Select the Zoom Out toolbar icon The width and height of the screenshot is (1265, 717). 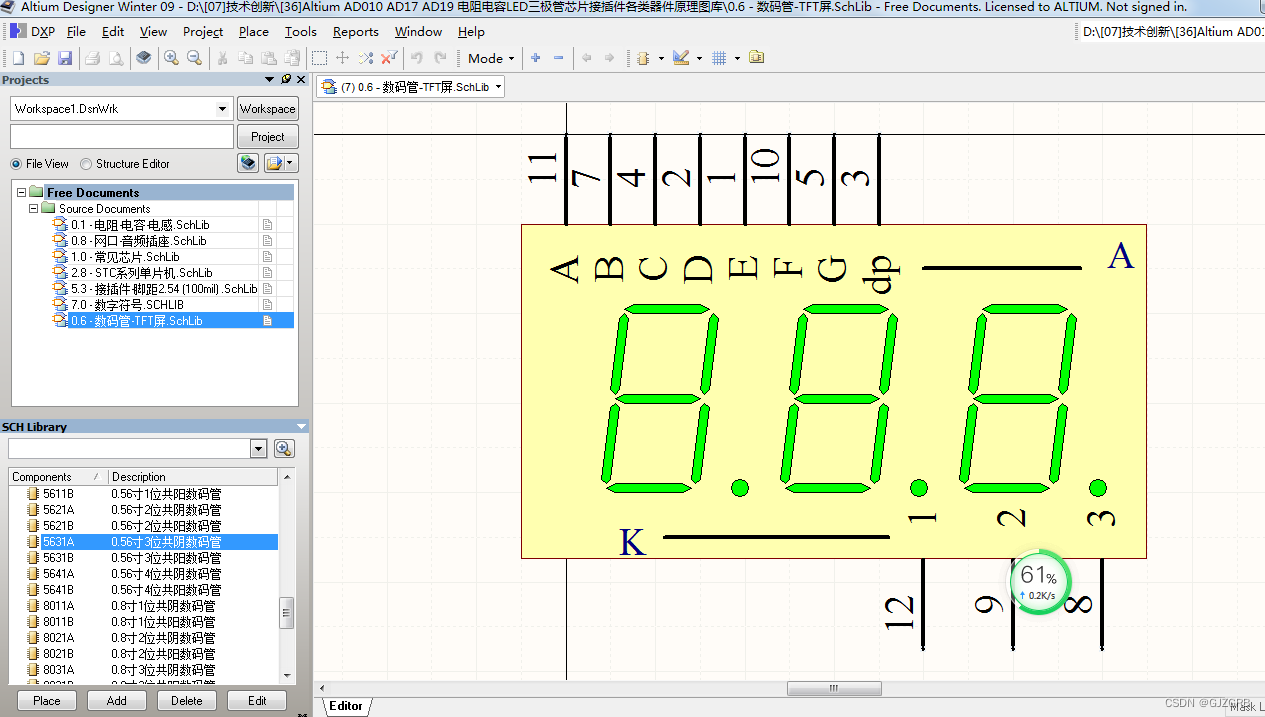(x=194, y=57)
